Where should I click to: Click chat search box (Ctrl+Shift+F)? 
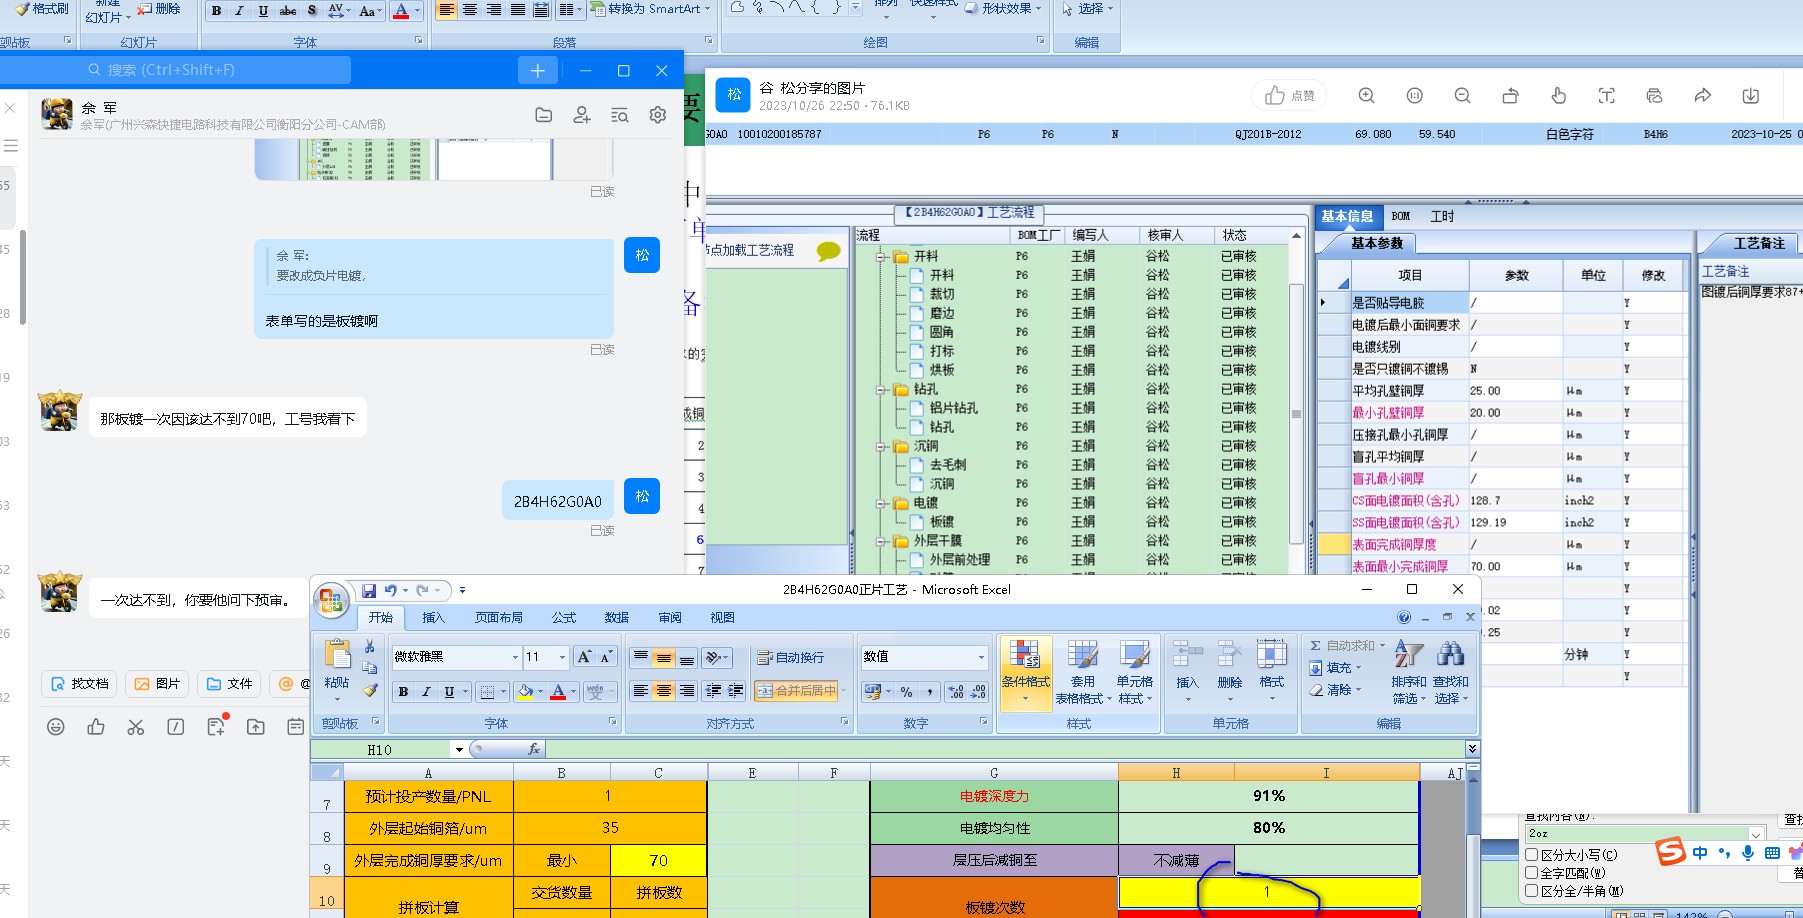click(176, 70)
